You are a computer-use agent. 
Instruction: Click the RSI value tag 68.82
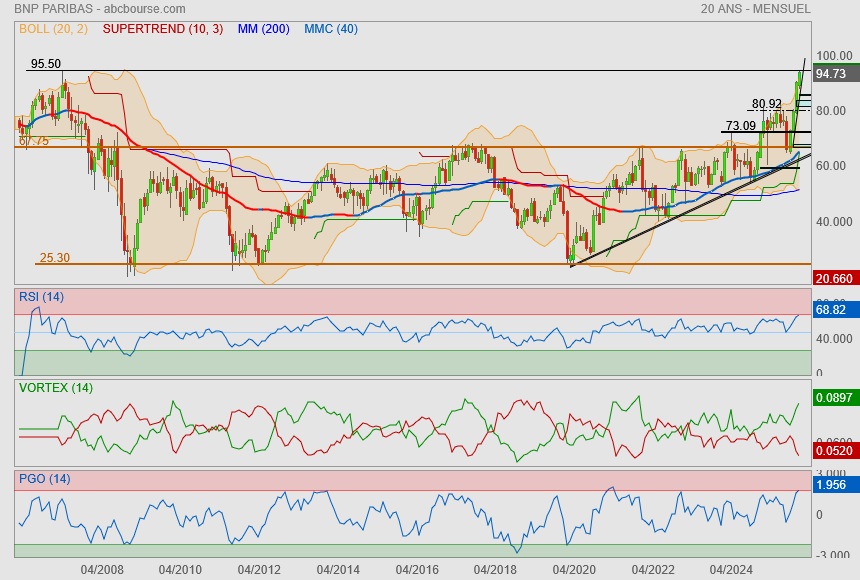tap(831, 311)
